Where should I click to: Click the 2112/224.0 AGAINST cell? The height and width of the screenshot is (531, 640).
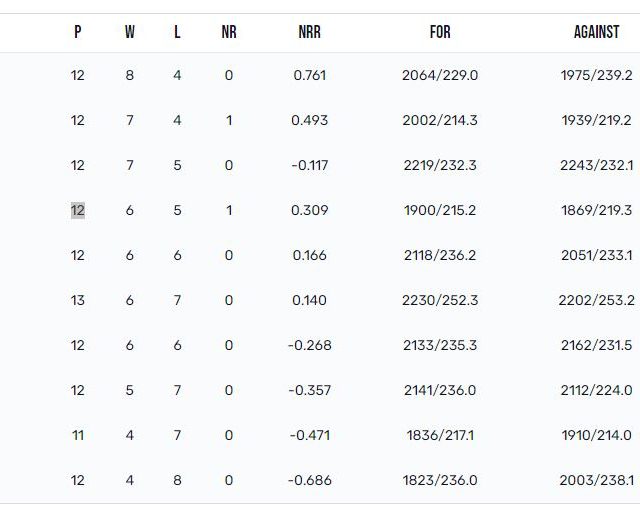tap(596, 390)
